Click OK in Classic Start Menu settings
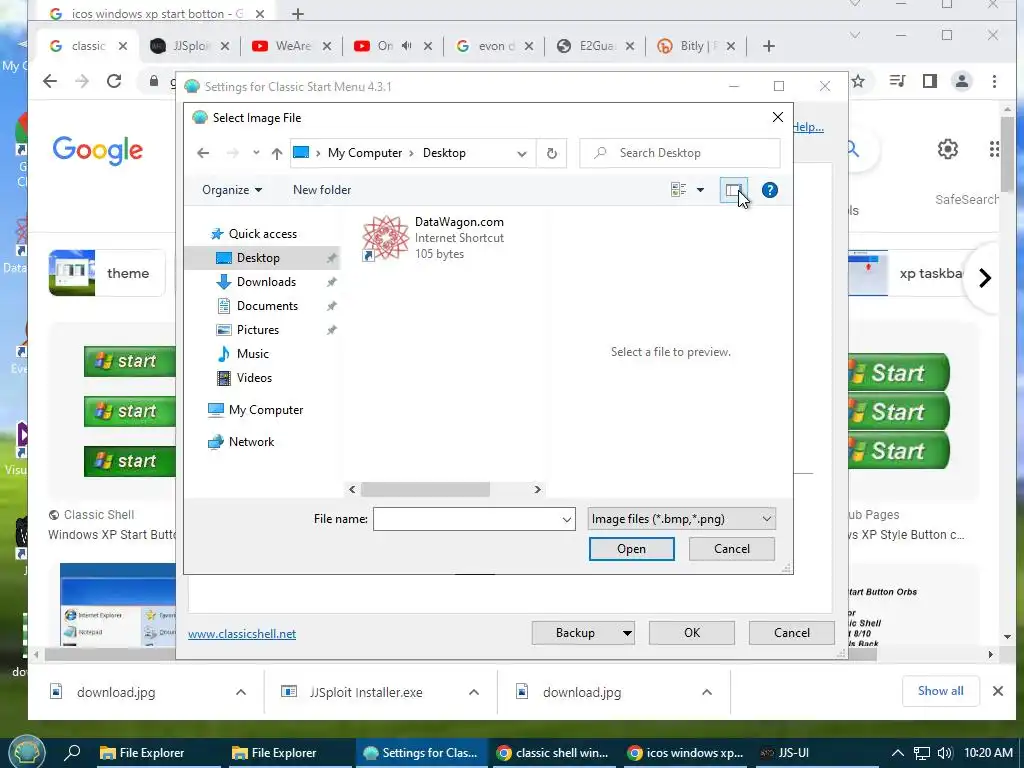This screenshot has height=768, width=1024. point(692,633)
